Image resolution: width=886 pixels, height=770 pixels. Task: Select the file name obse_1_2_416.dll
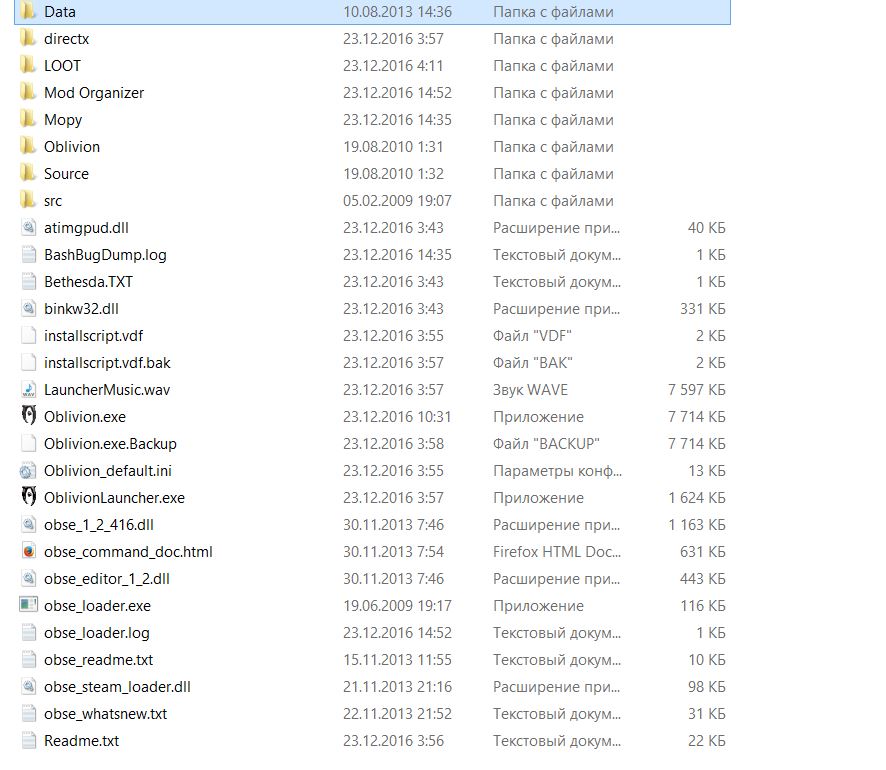[x=99, y=525]
